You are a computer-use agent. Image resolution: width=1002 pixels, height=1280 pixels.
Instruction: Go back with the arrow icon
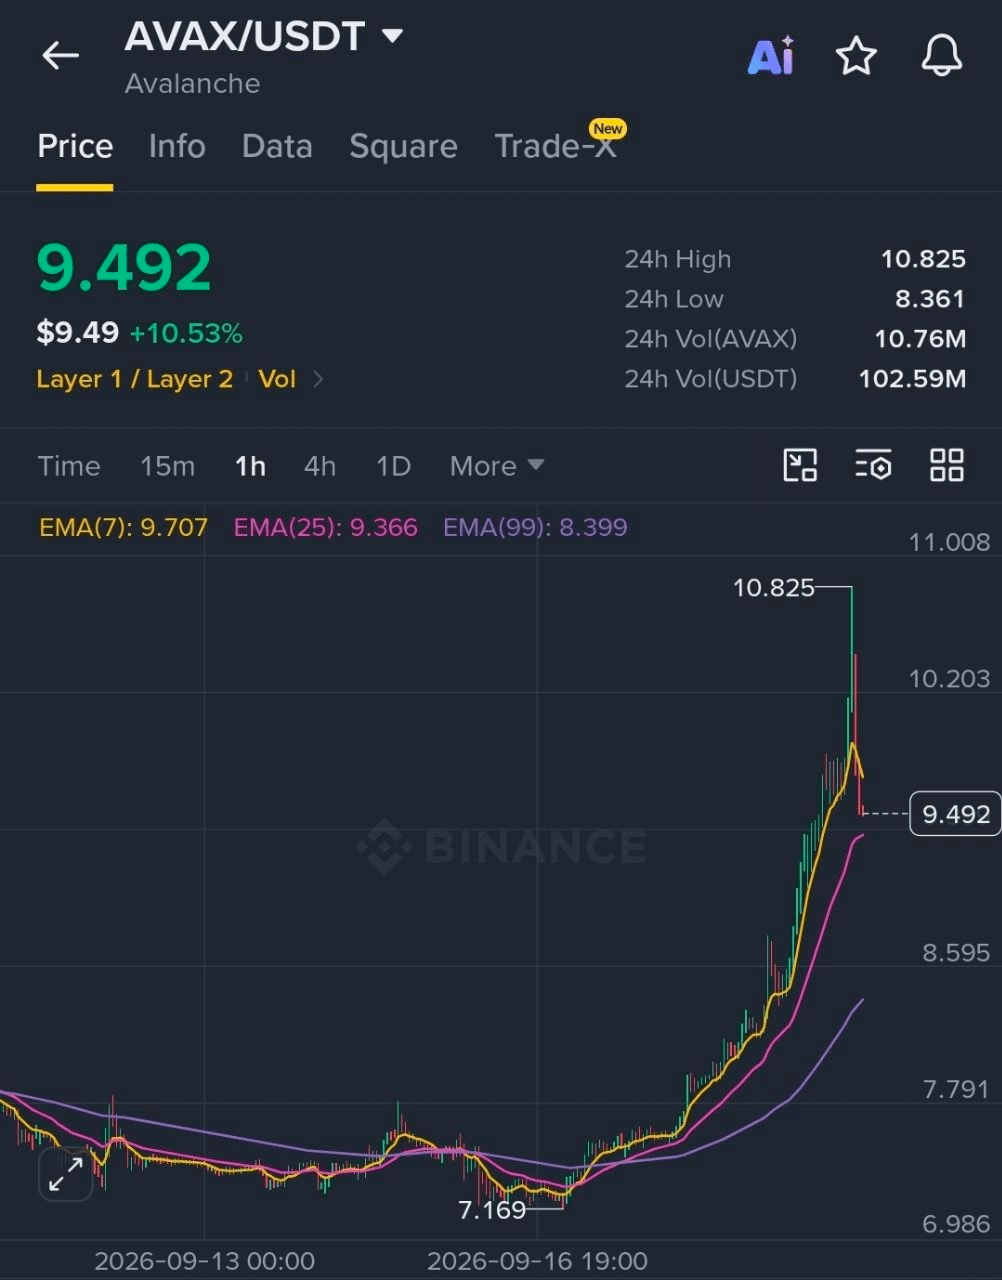click(60, 56)
